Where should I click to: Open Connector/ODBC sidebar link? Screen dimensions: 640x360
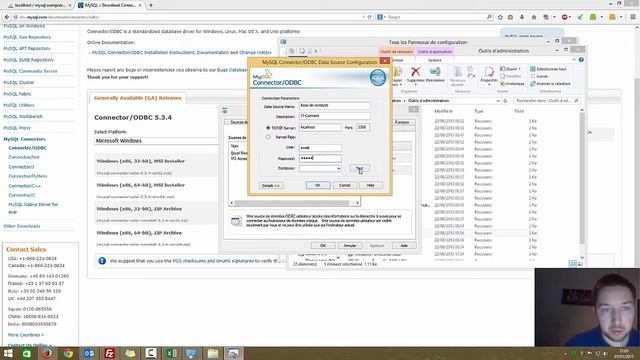[28, 148]
